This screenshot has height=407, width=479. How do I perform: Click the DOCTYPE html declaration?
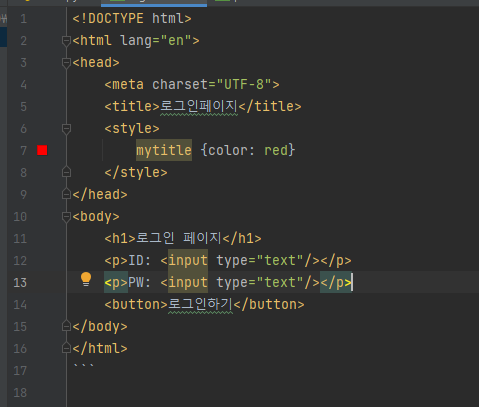click(x=132, y=19)
